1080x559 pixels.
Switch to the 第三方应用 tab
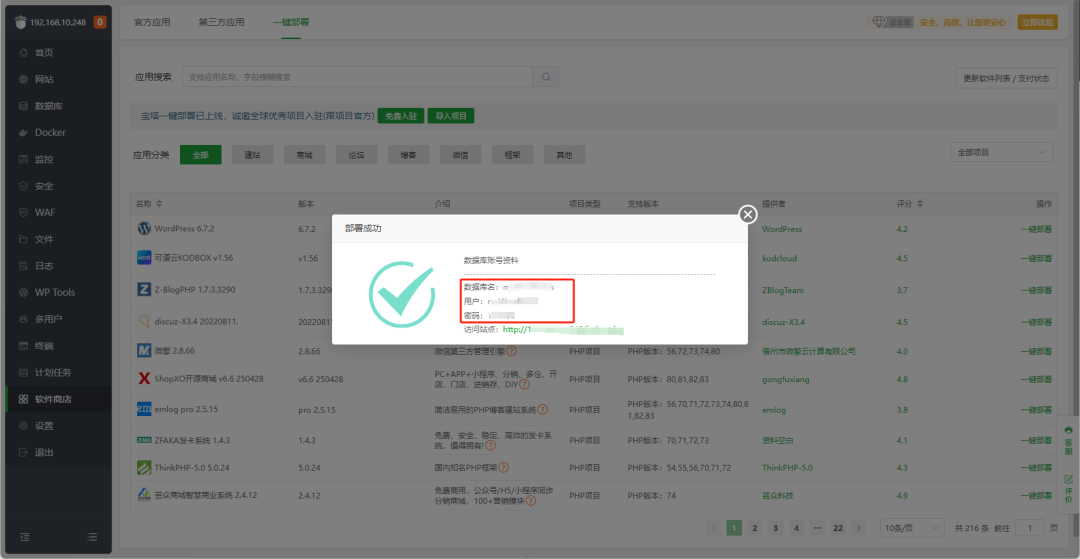click(x=221, y=22)
